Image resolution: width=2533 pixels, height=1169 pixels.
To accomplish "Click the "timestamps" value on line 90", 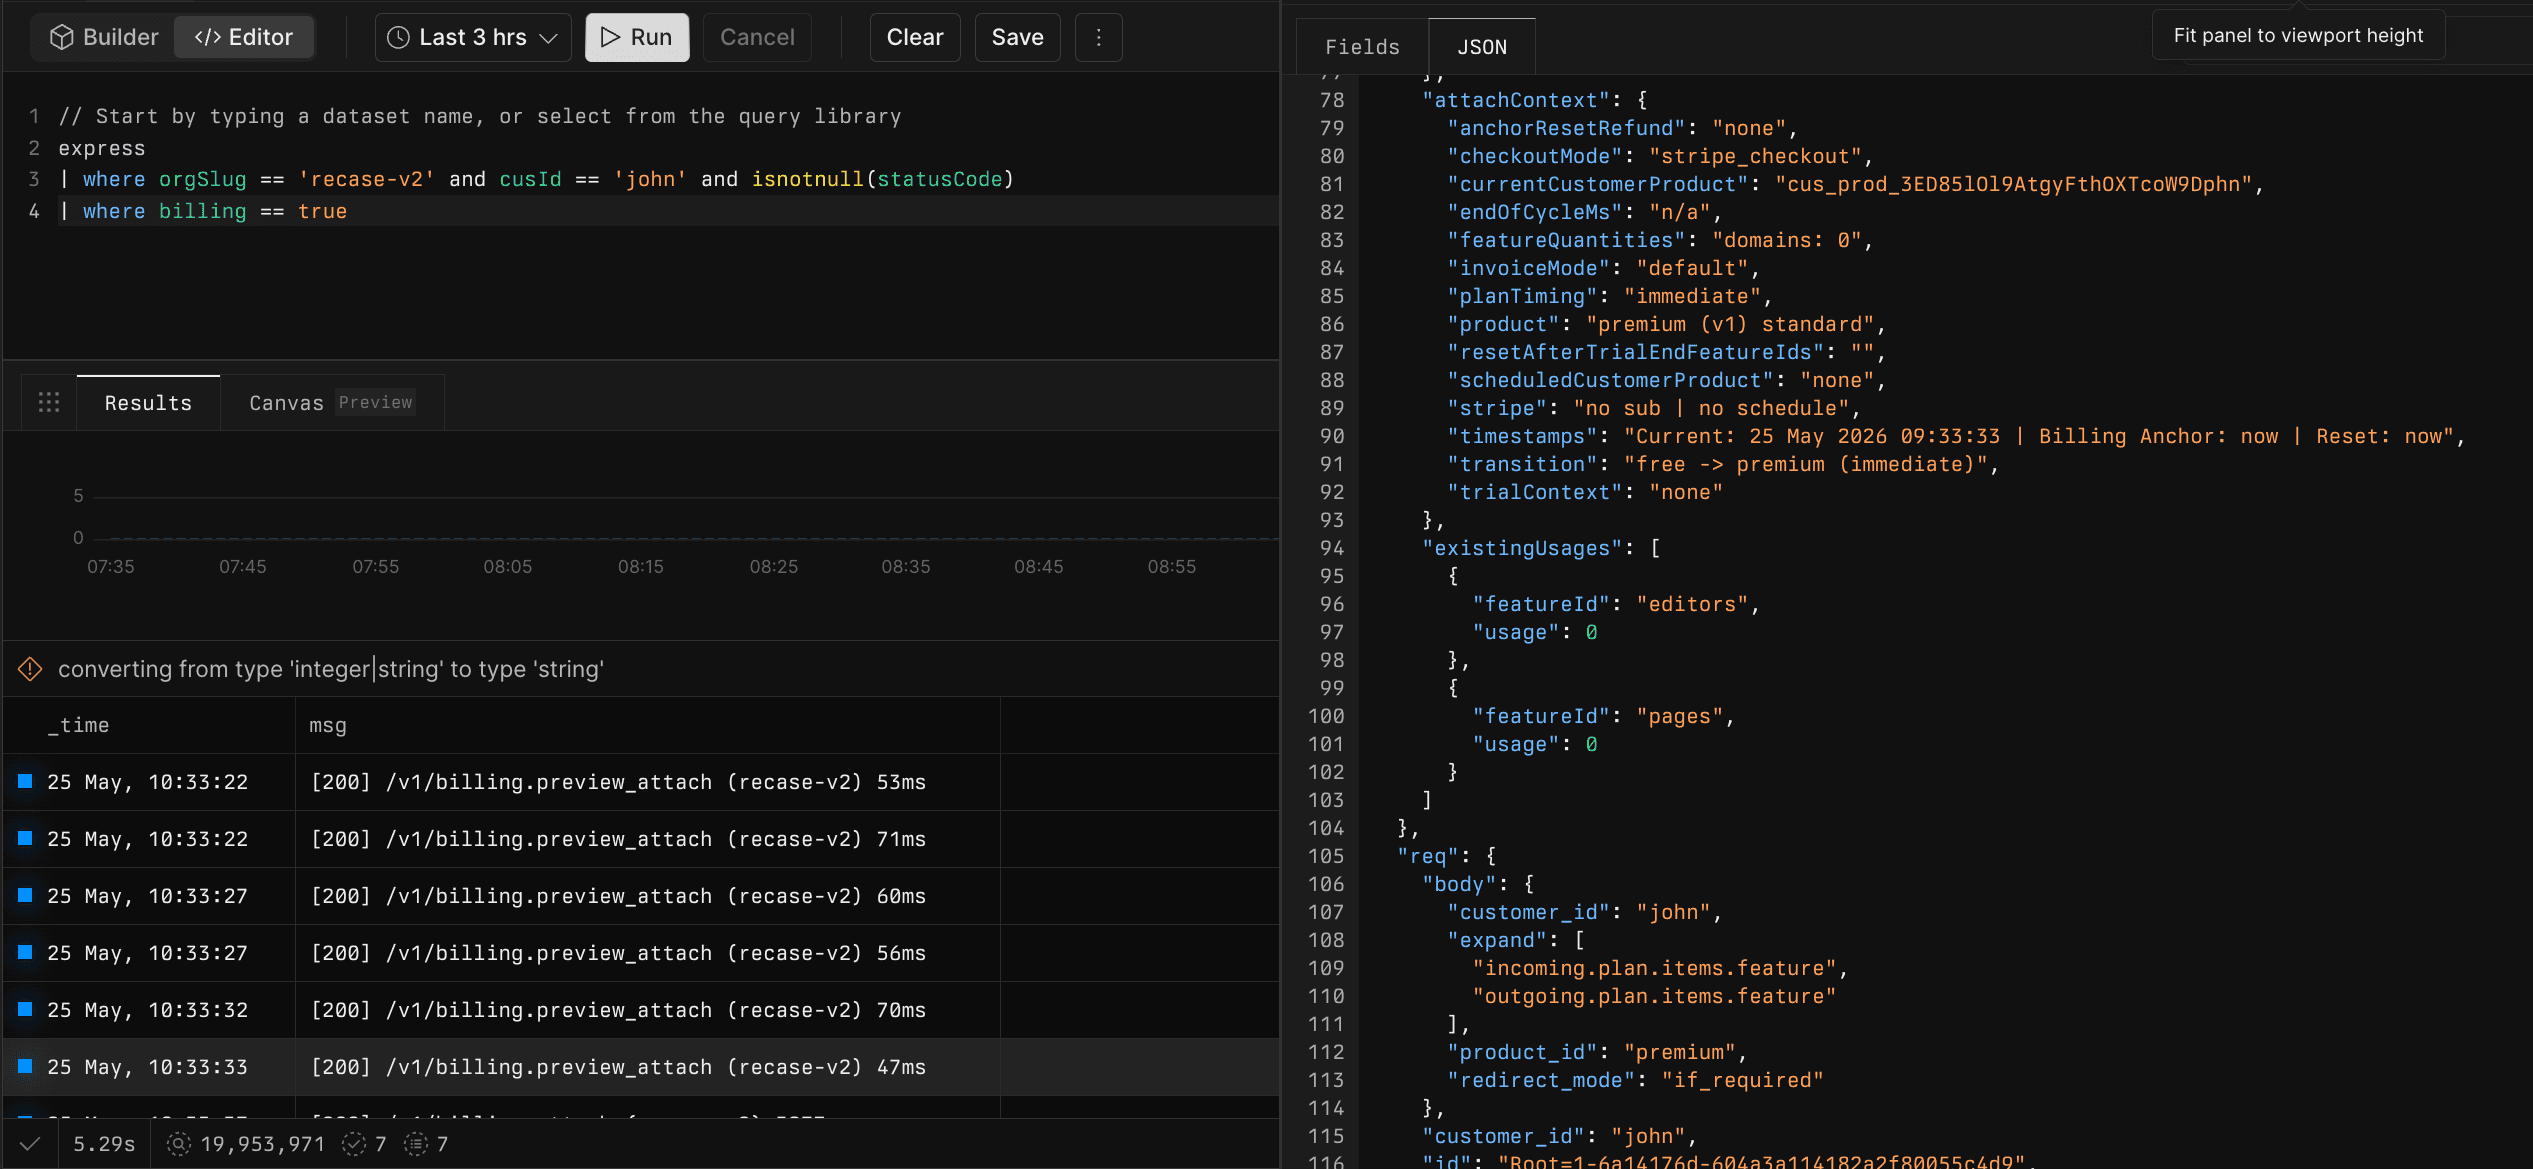I will [2039, 436].
